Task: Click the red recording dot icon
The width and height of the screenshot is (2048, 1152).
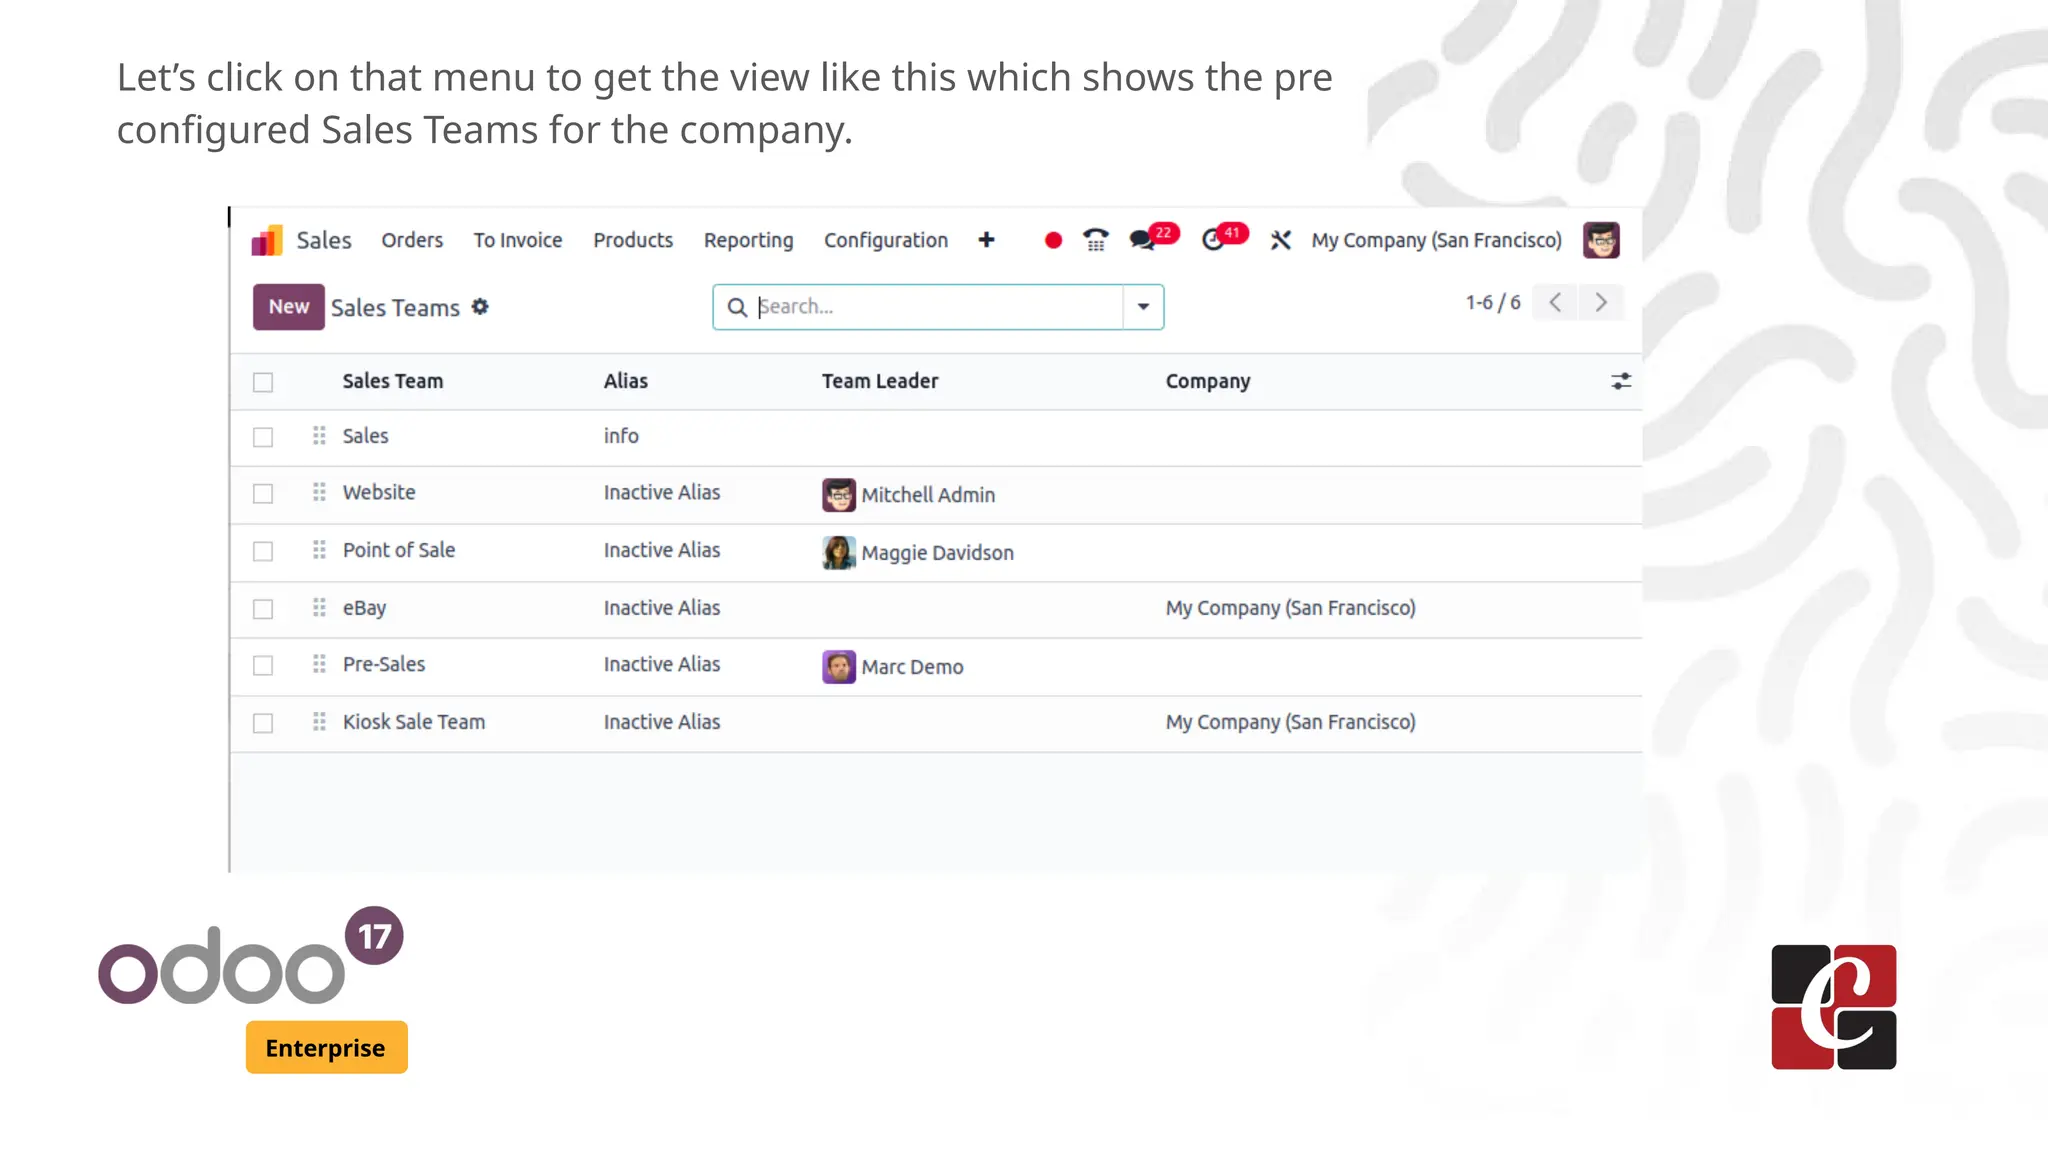Action: [1053, 240]
